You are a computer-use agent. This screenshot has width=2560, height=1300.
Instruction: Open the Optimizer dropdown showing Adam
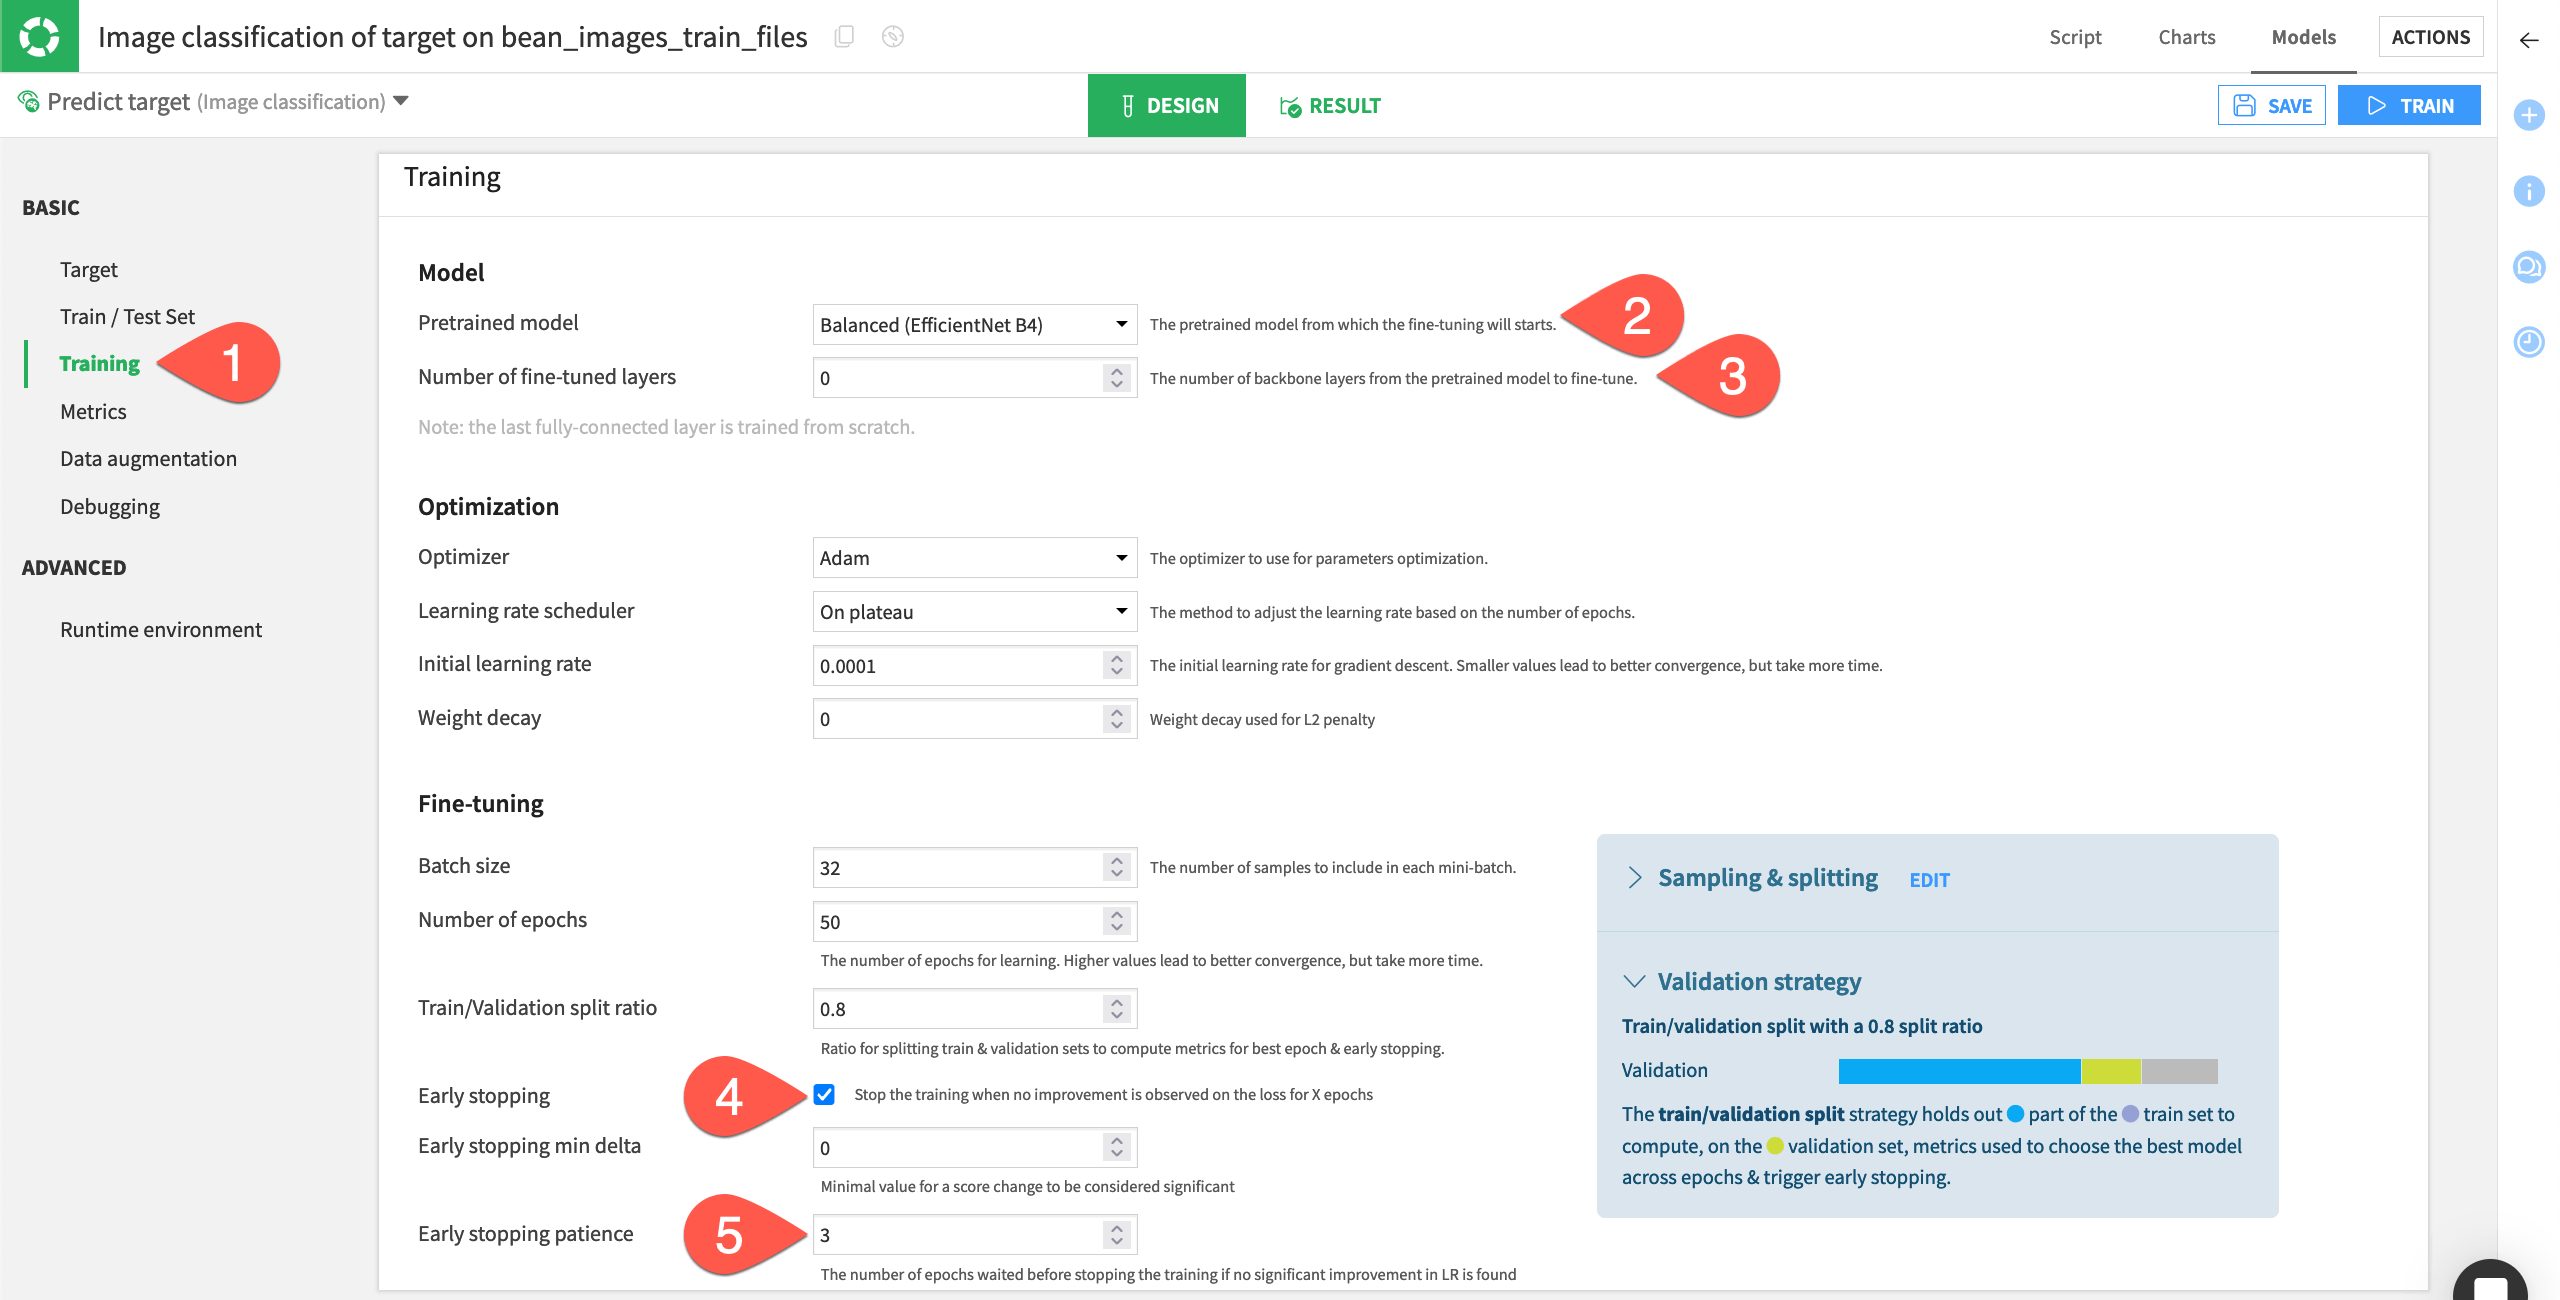click(974, 558)
